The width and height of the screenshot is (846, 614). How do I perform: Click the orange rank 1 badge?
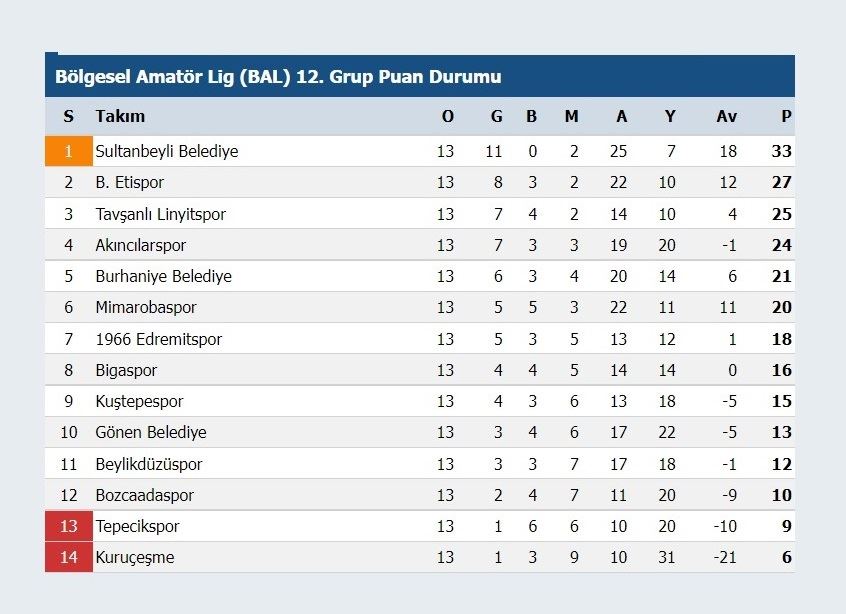click(x=68, y=152)
